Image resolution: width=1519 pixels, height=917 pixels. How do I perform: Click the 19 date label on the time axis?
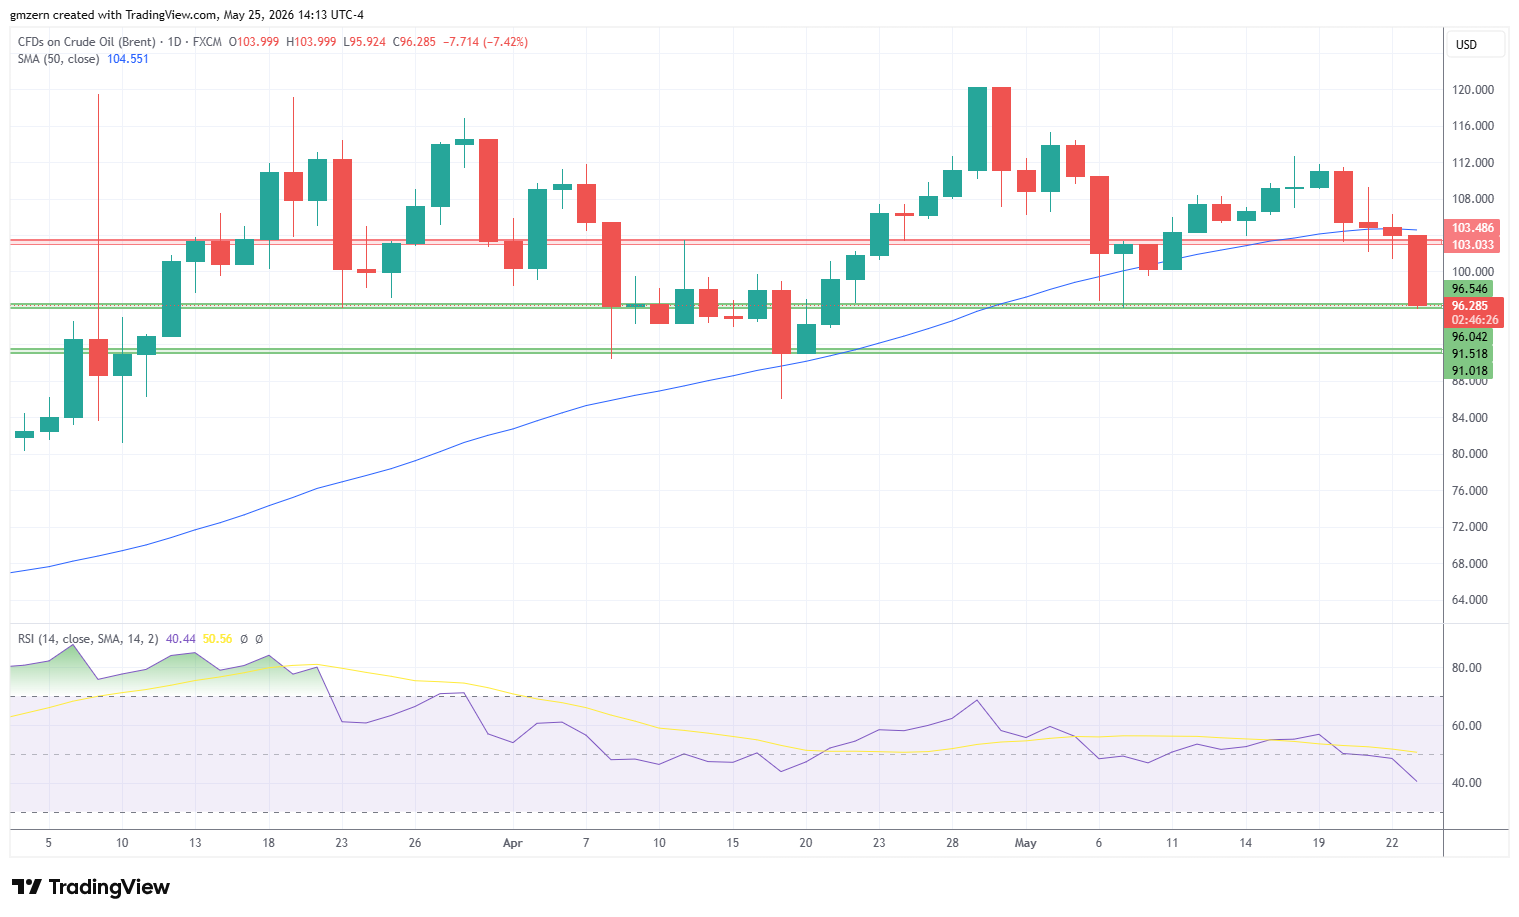(x=1319, y=843)
